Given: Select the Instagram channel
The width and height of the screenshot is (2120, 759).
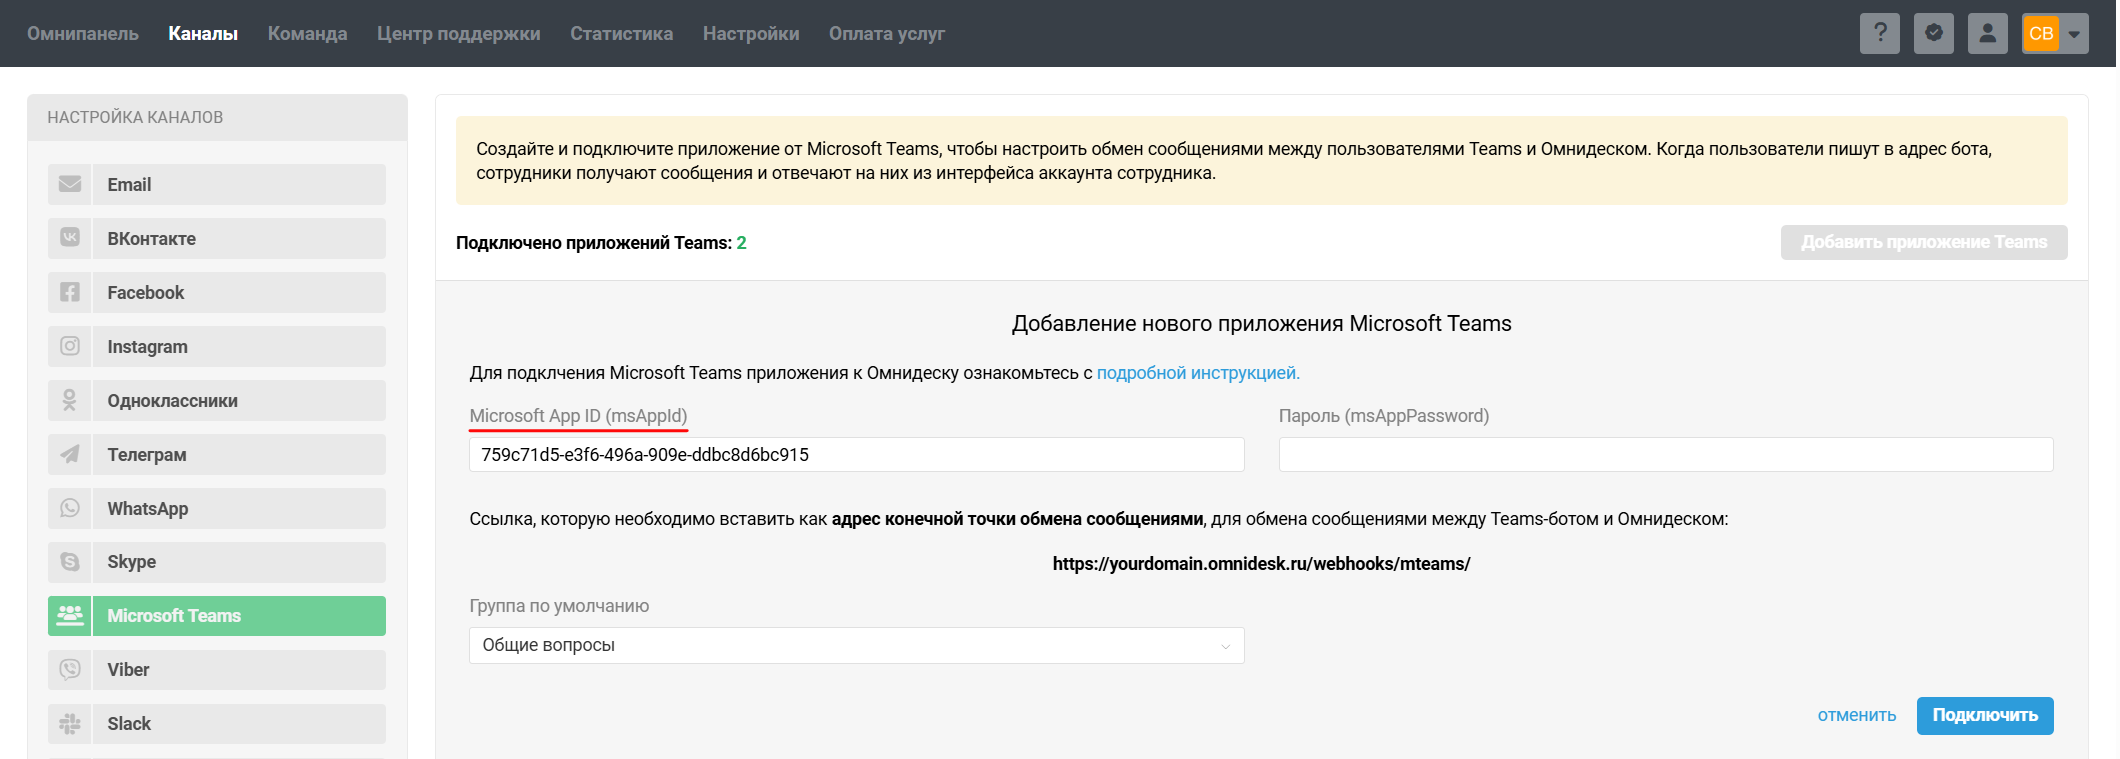Looking at the screenshot, I should (x=217, y=346).
